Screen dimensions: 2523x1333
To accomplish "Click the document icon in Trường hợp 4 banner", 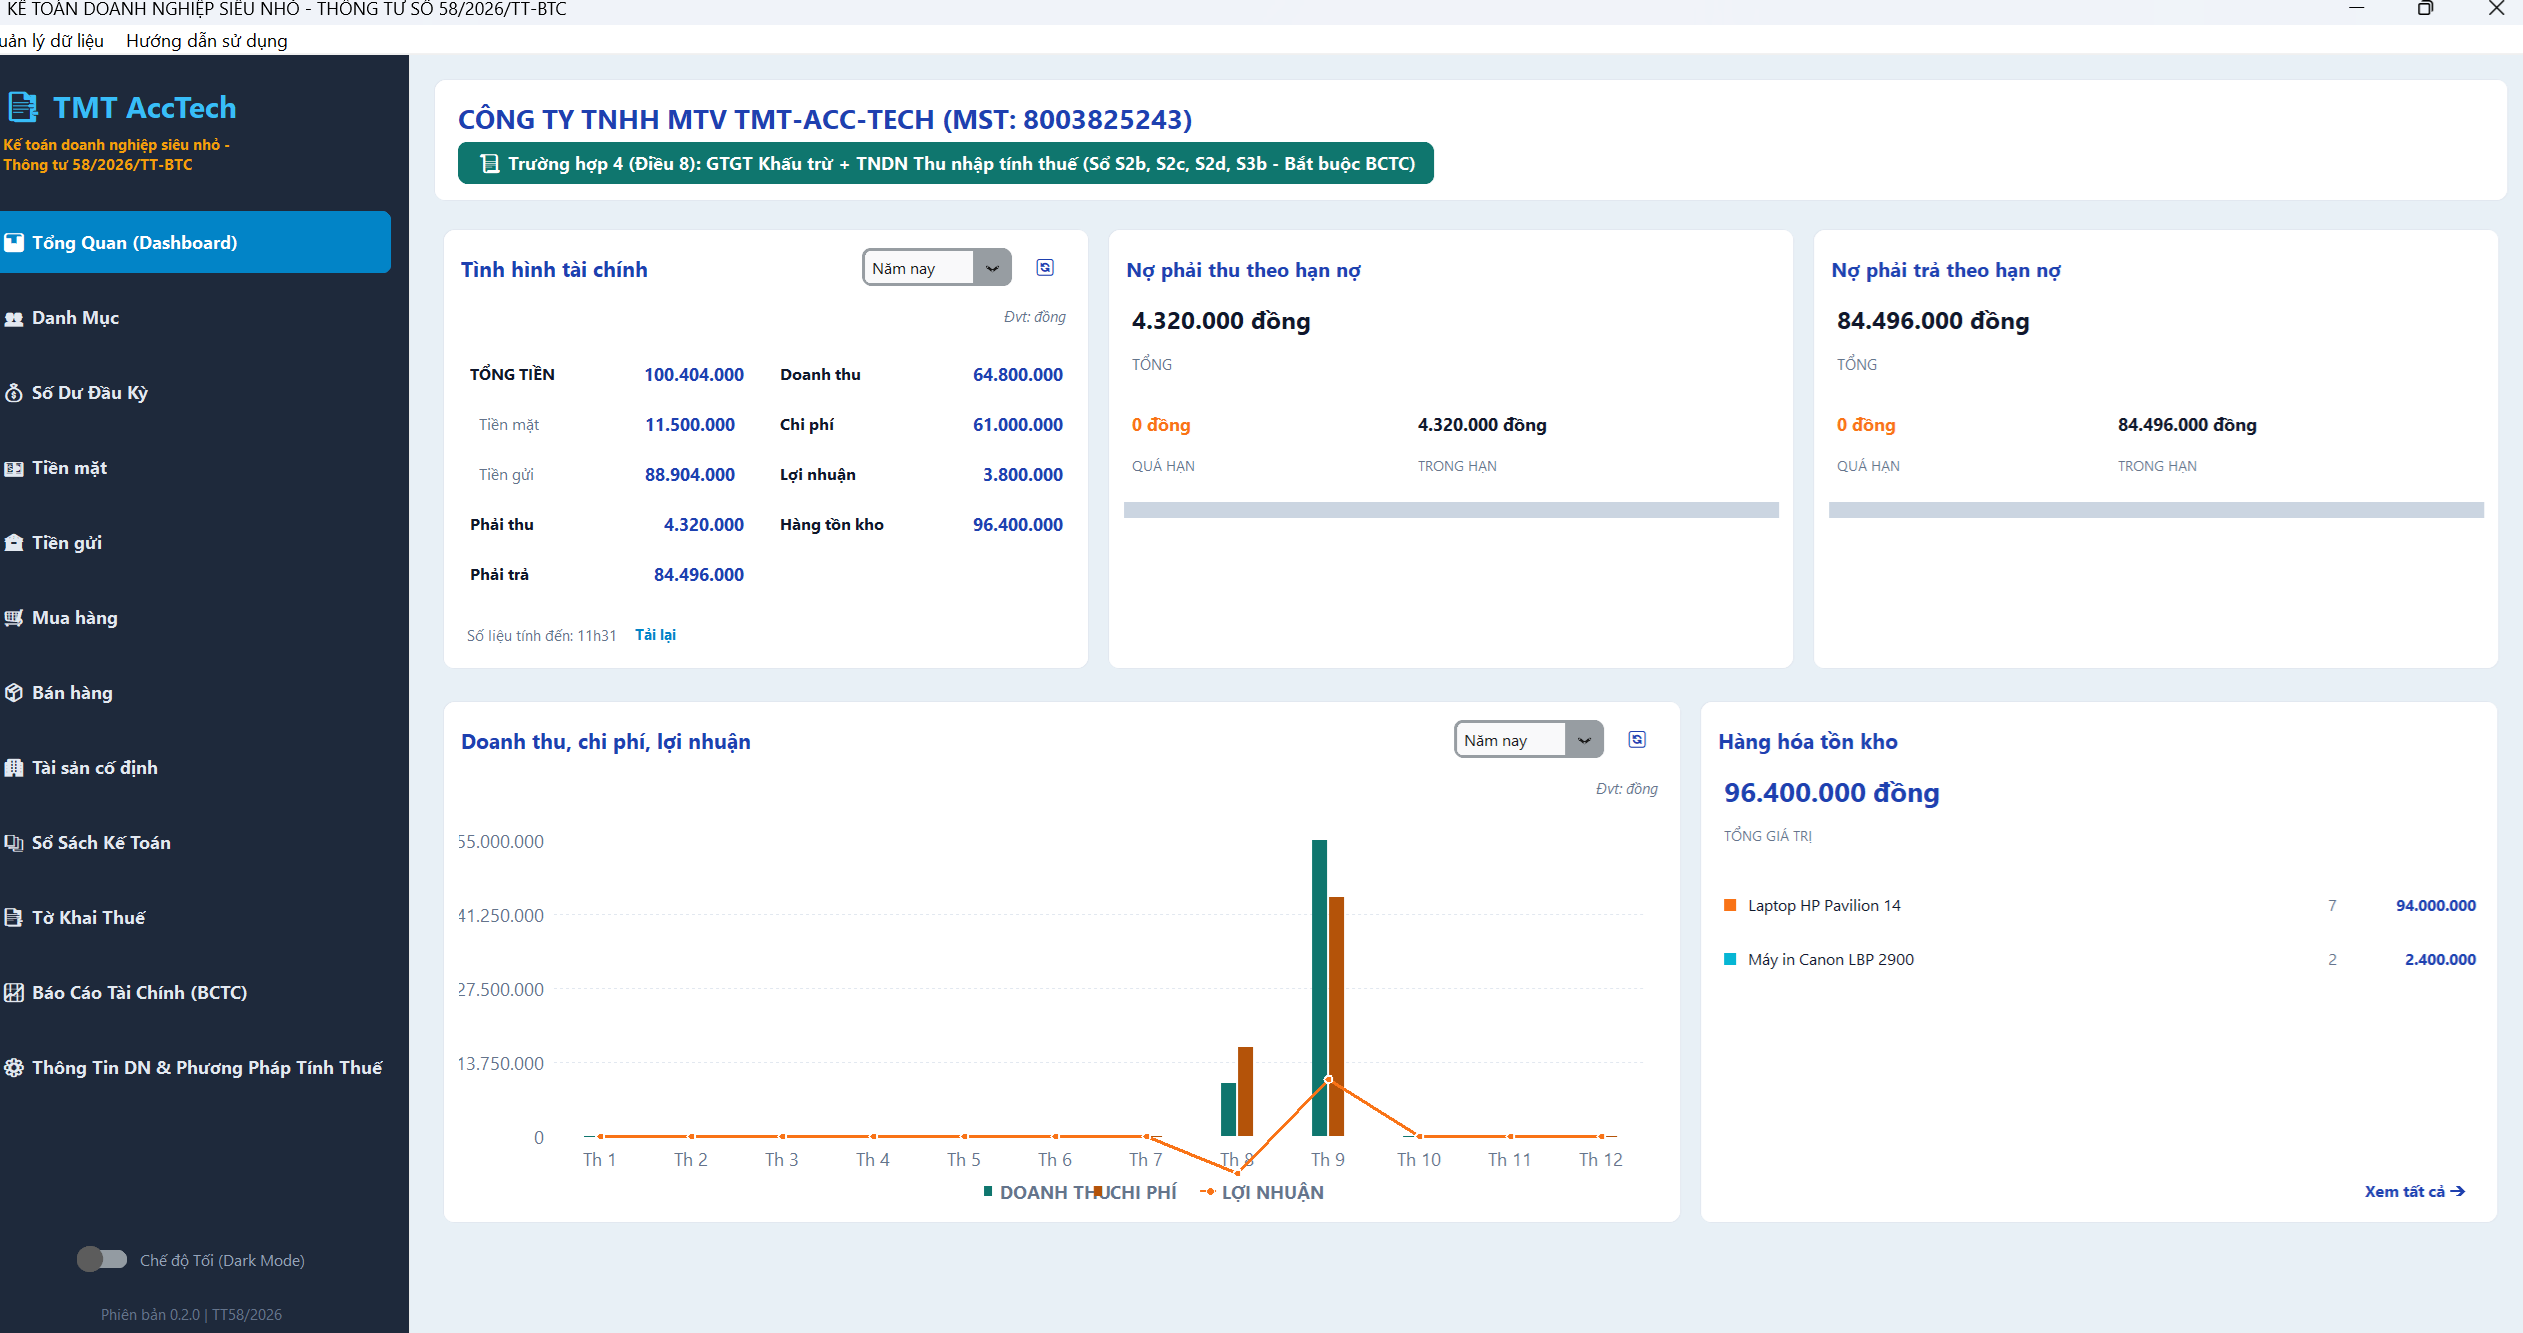I will (489, 163).
